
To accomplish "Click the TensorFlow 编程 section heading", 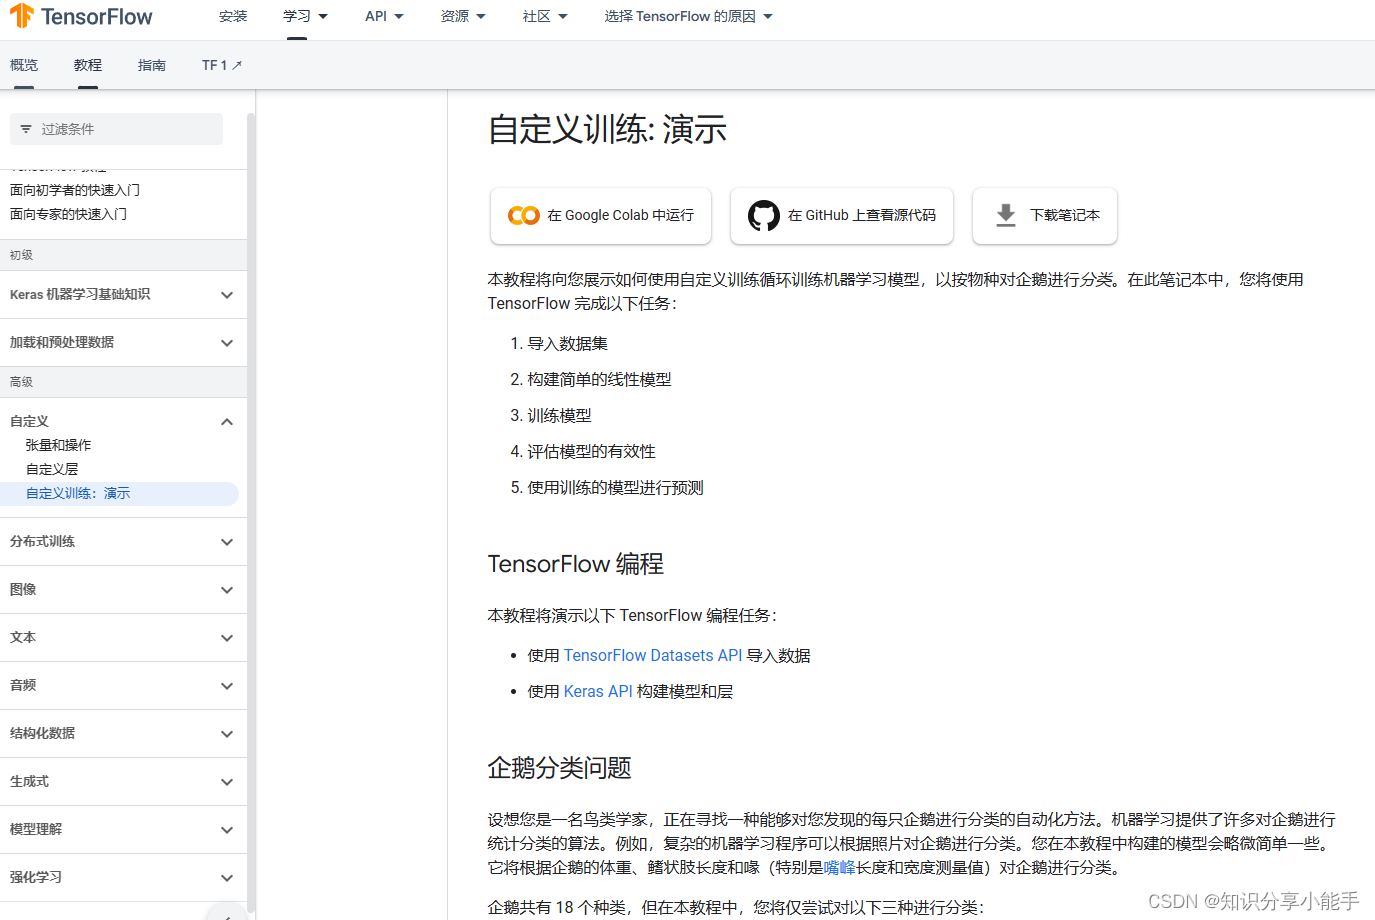I will (x=576, y=564).
